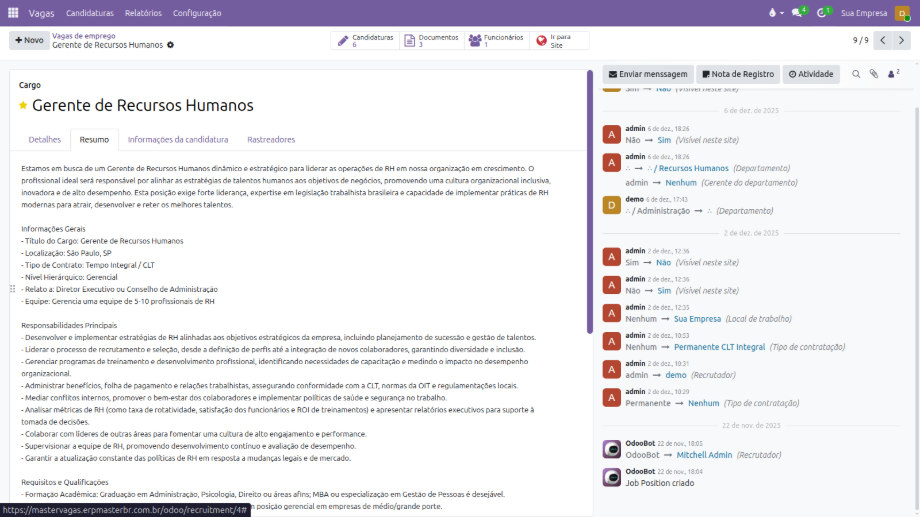
Task: Go to the next record arrow
Action: (904, 40)
